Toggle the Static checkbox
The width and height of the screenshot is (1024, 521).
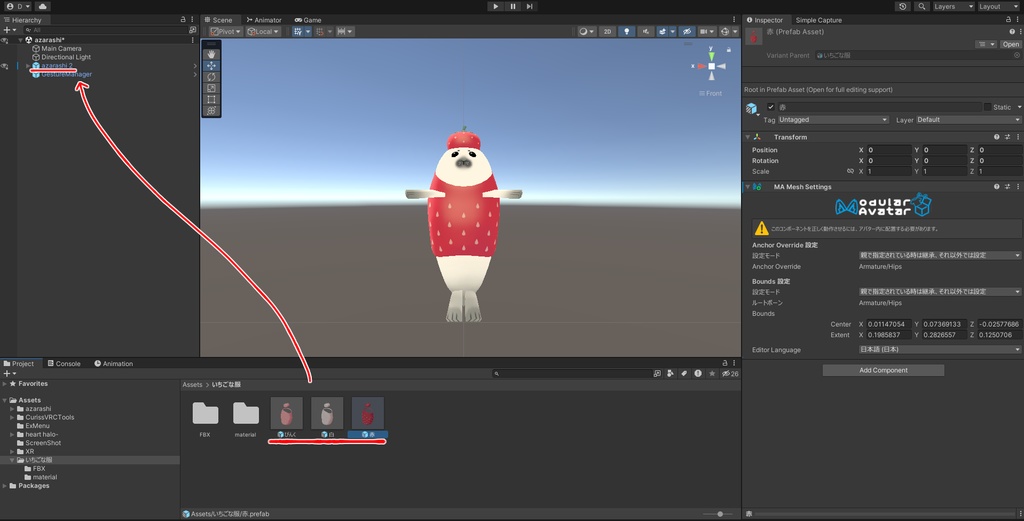(x=987, y=107)
